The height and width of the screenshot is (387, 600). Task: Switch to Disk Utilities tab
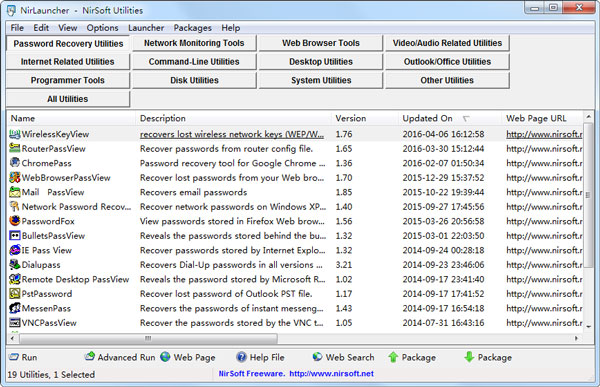[194, 80]
